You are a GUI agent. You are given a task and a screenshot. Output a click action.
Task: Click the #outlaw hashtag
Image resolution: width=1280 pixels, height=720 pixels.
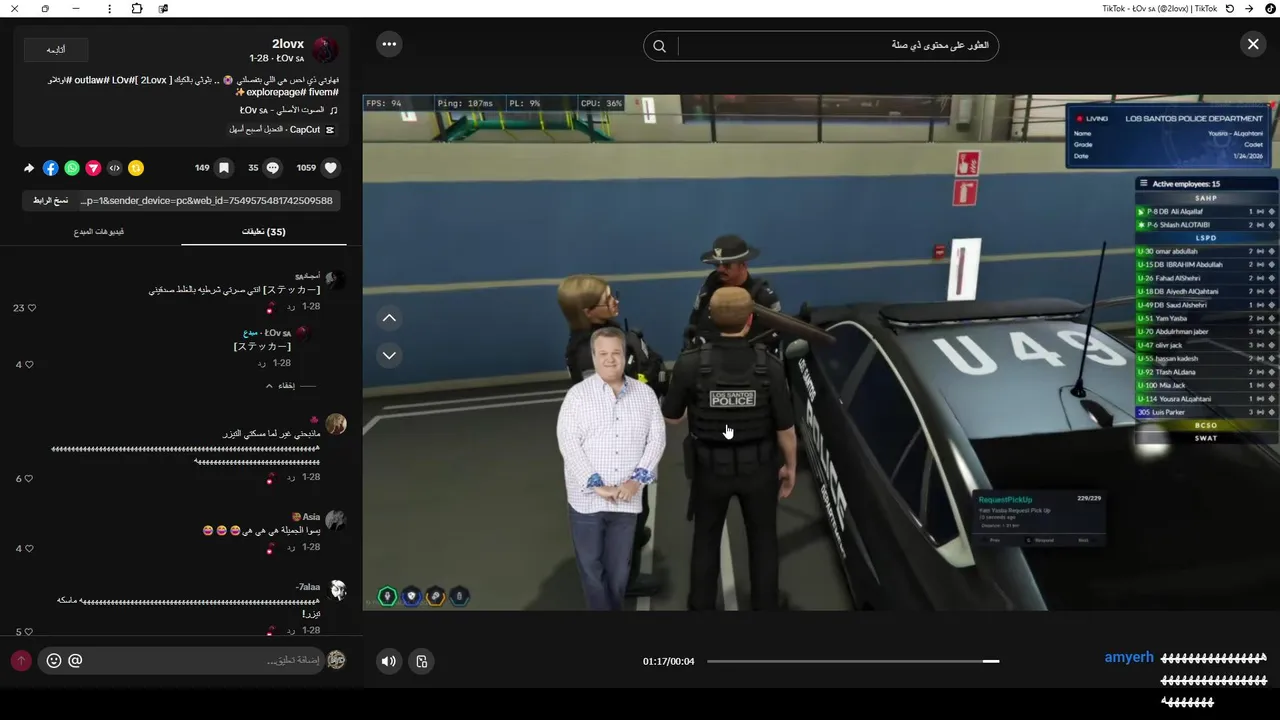coord(92,79)
